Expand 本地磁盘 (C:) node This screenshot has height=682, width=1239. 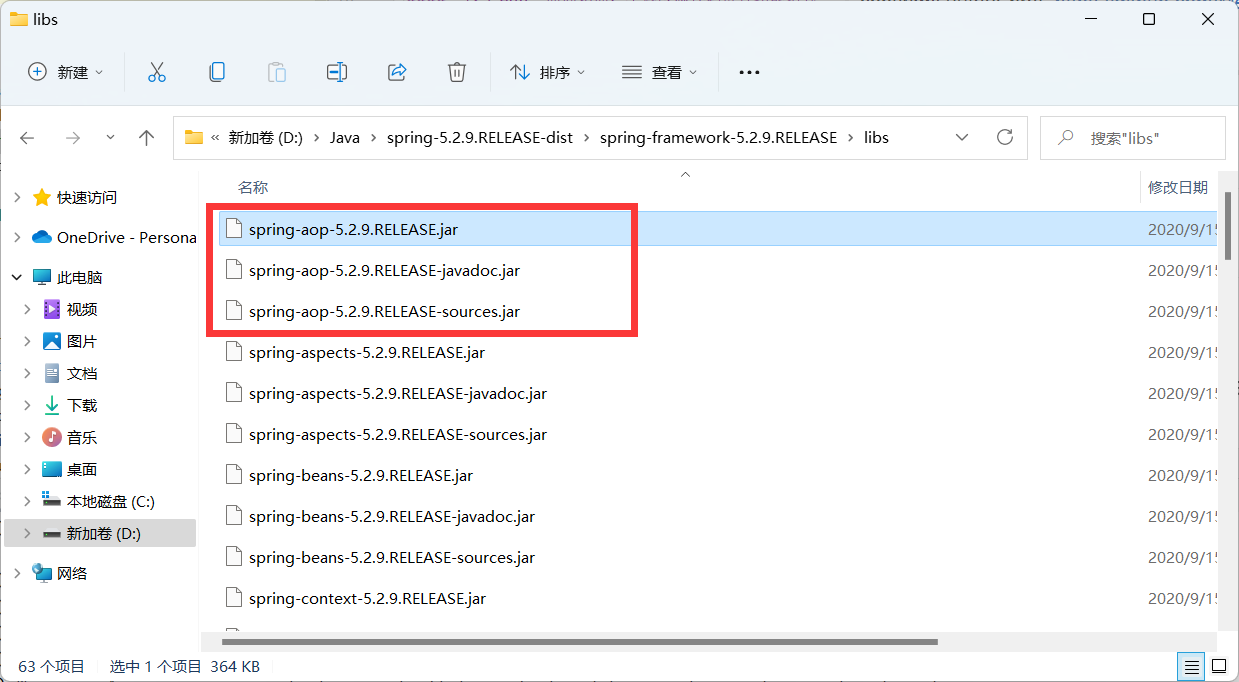[x=28, y=502]
